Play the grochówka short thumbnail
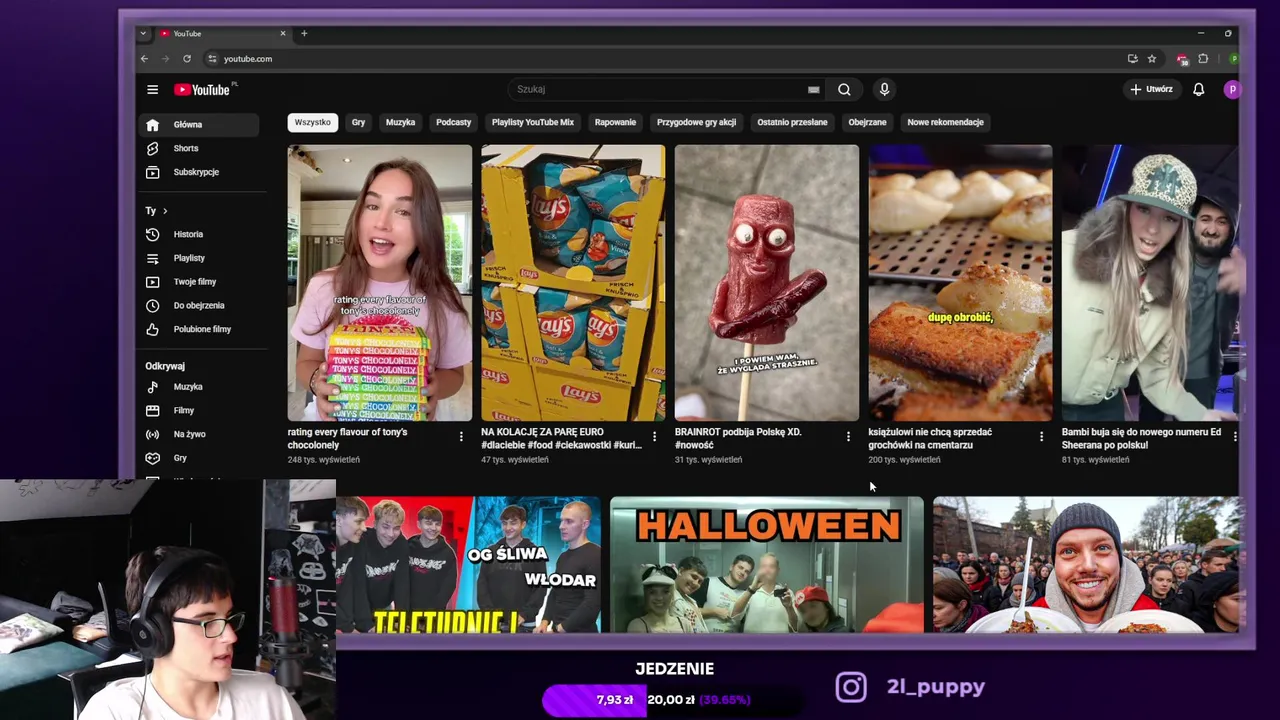The height and width of the screenshot is (720, 1280). click(x=960, y=283)
